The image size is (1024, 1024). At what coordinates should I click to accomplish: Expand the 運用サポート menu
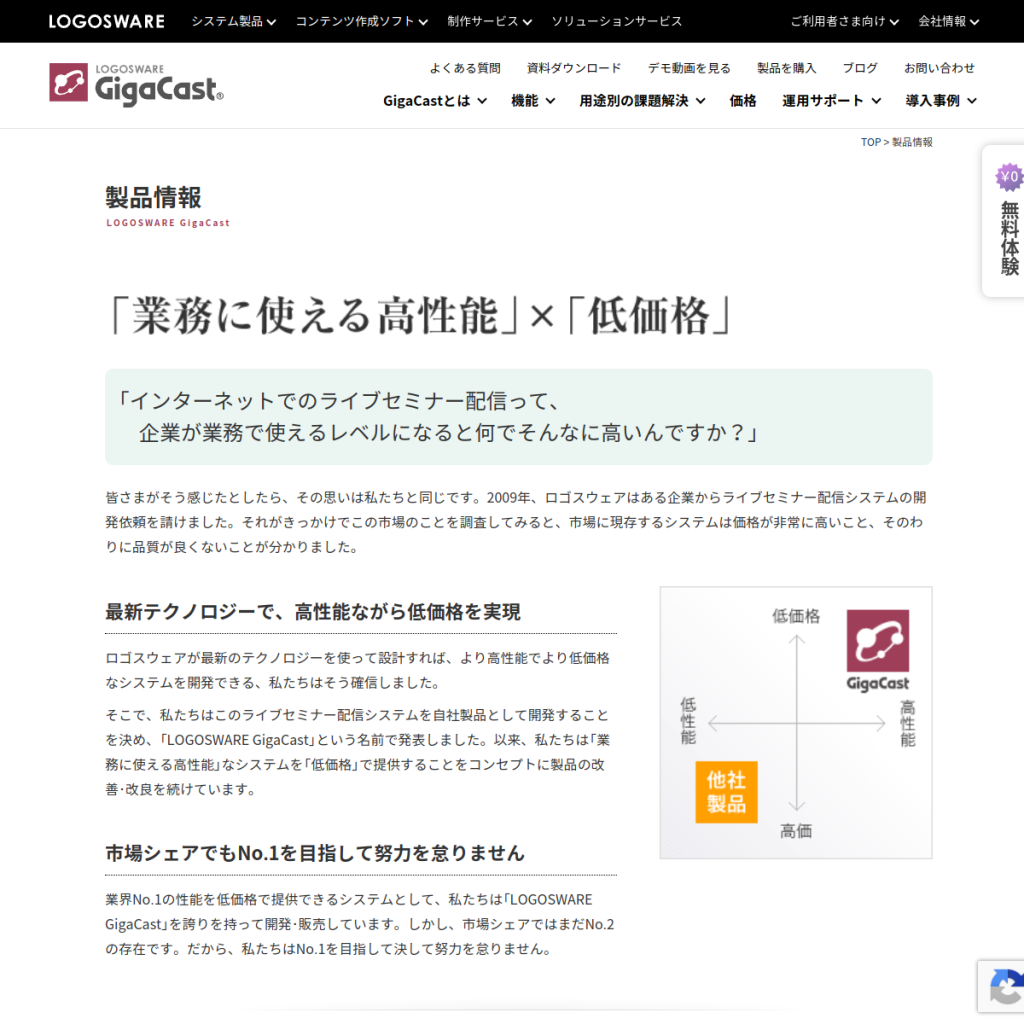[x=831, y=101]
